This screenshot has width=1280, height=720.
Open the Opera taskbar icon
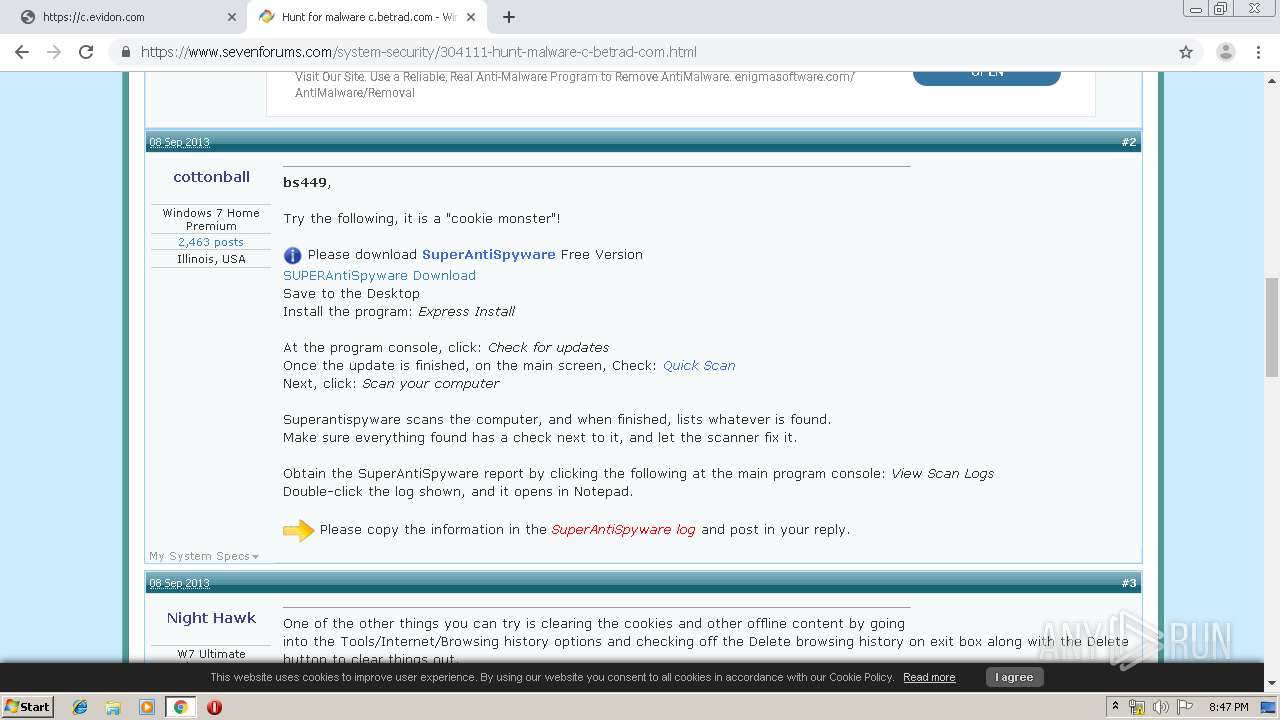point(214,707)
